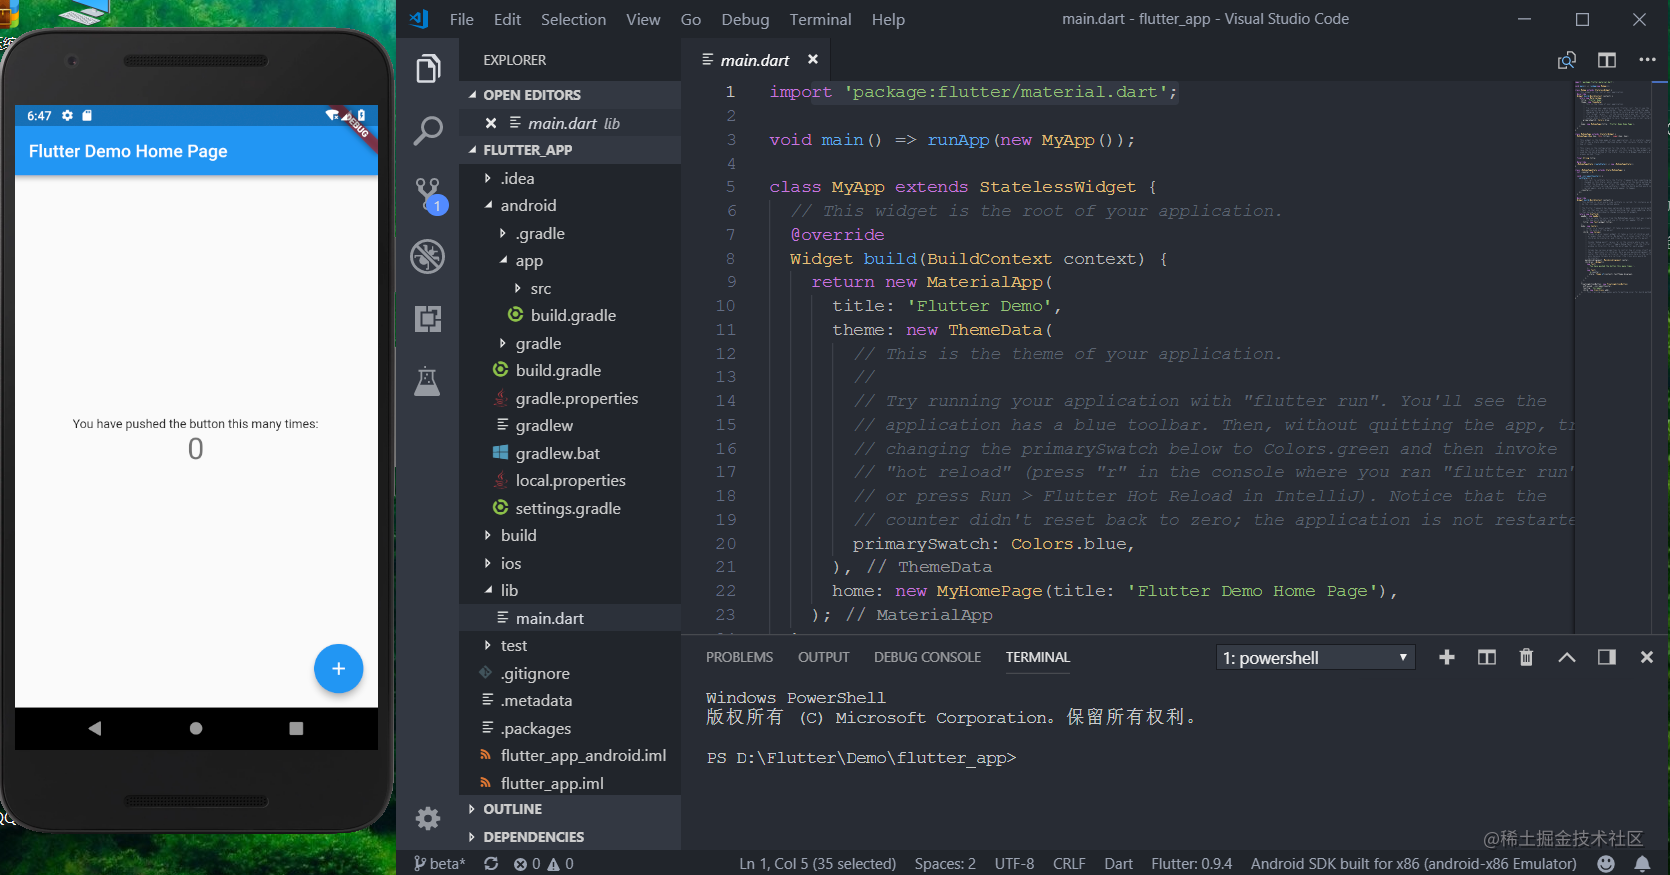Close main.dart in Open Editors list

pos(491,123)
